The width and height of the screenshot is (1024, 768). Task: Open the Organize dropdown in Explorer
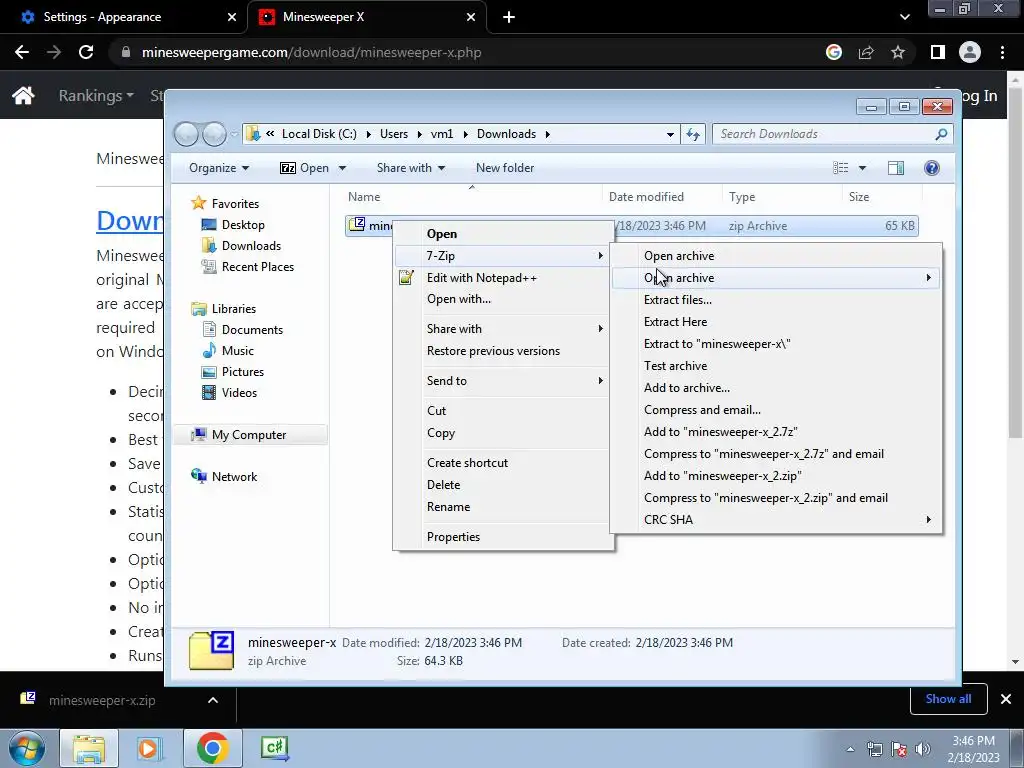pyautogui.click(x=219, y=168)
